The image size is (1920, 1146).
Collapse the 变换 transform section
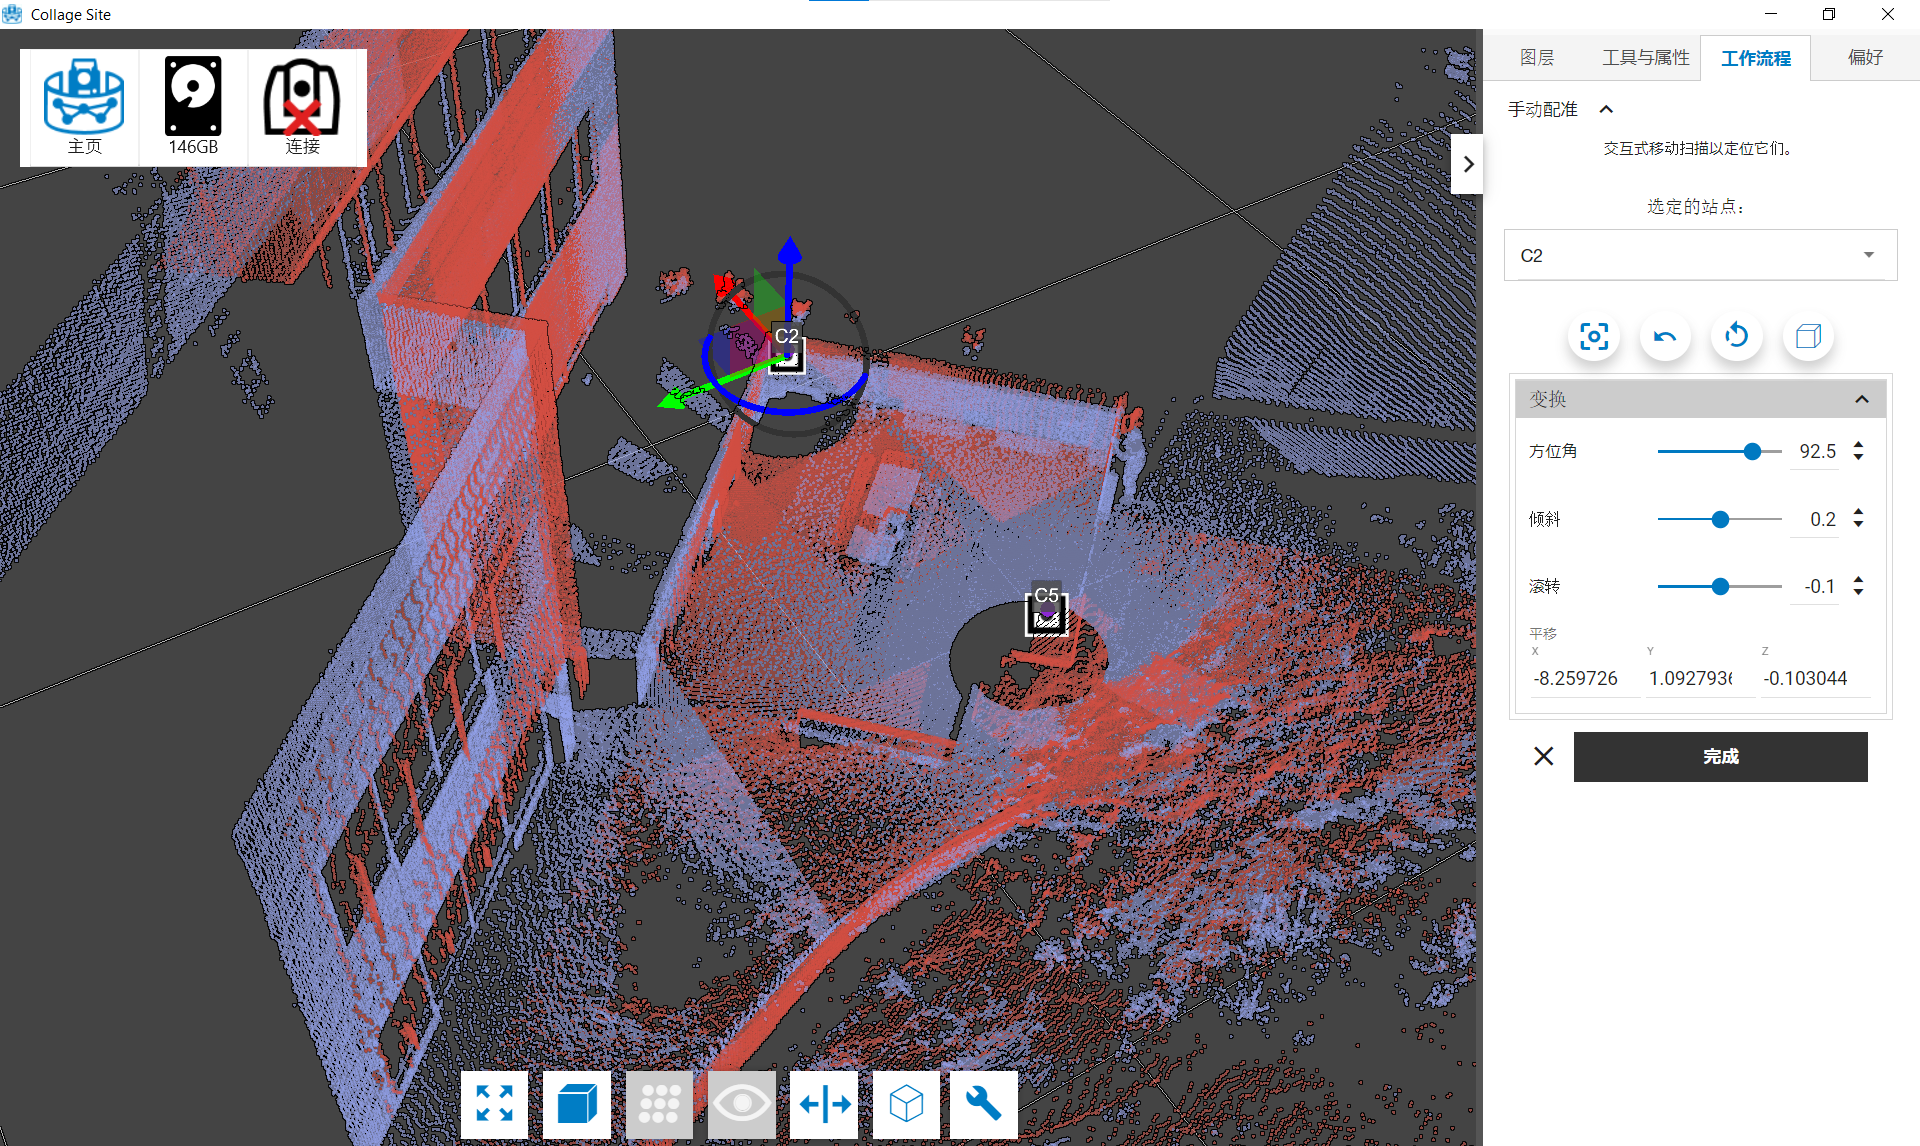pos(1861,399)
